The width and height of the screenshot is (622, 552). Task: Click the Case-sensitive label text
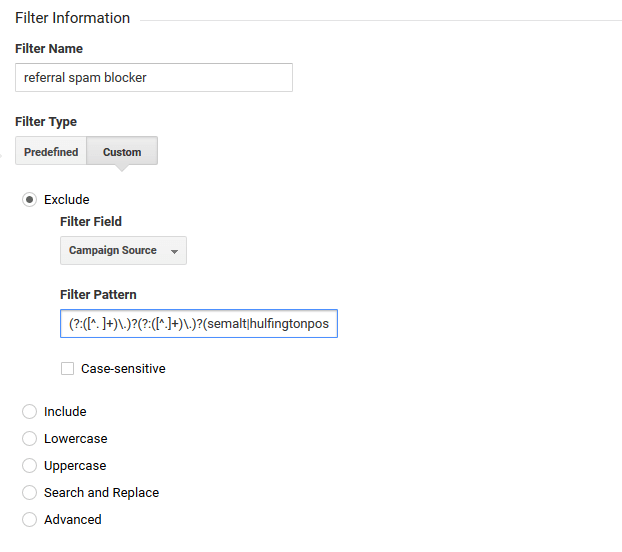coord(123,368)
